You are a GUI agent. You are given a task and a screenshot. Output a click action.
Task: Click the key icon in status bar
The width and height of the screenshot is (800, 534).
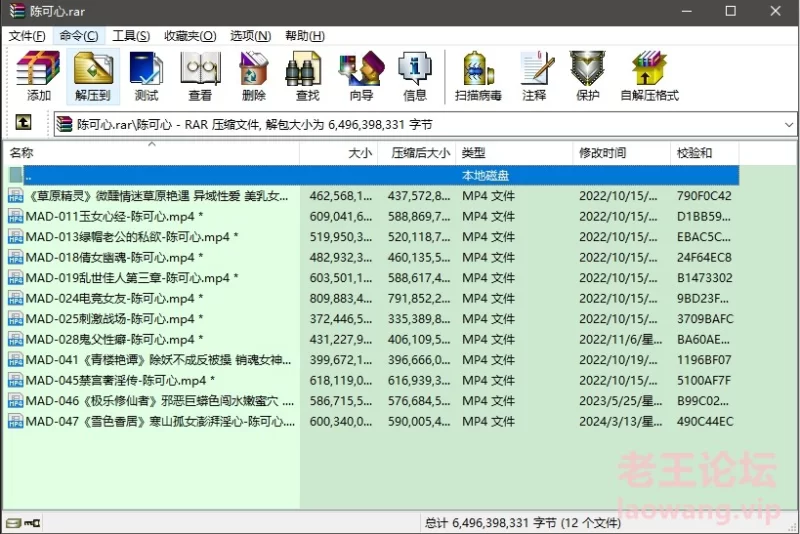pyautogui.click(x=32, y=523)
